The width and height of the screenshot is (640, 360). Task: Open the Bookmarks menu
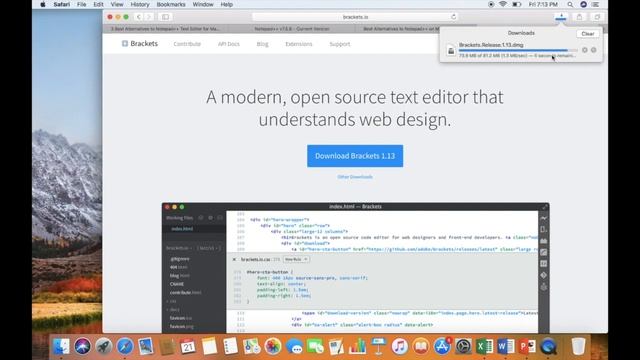coord(171,4)
